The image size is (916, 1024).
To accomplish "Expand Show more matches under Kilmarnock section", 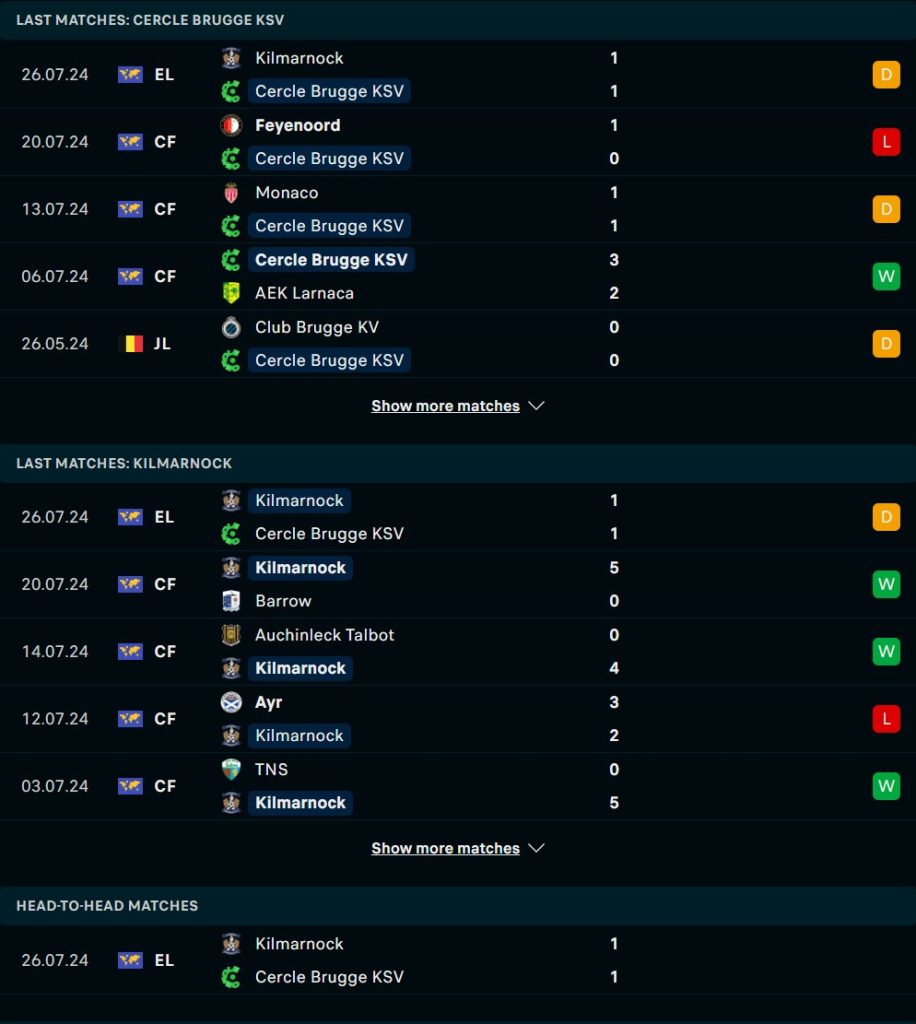I will point(445,848).
